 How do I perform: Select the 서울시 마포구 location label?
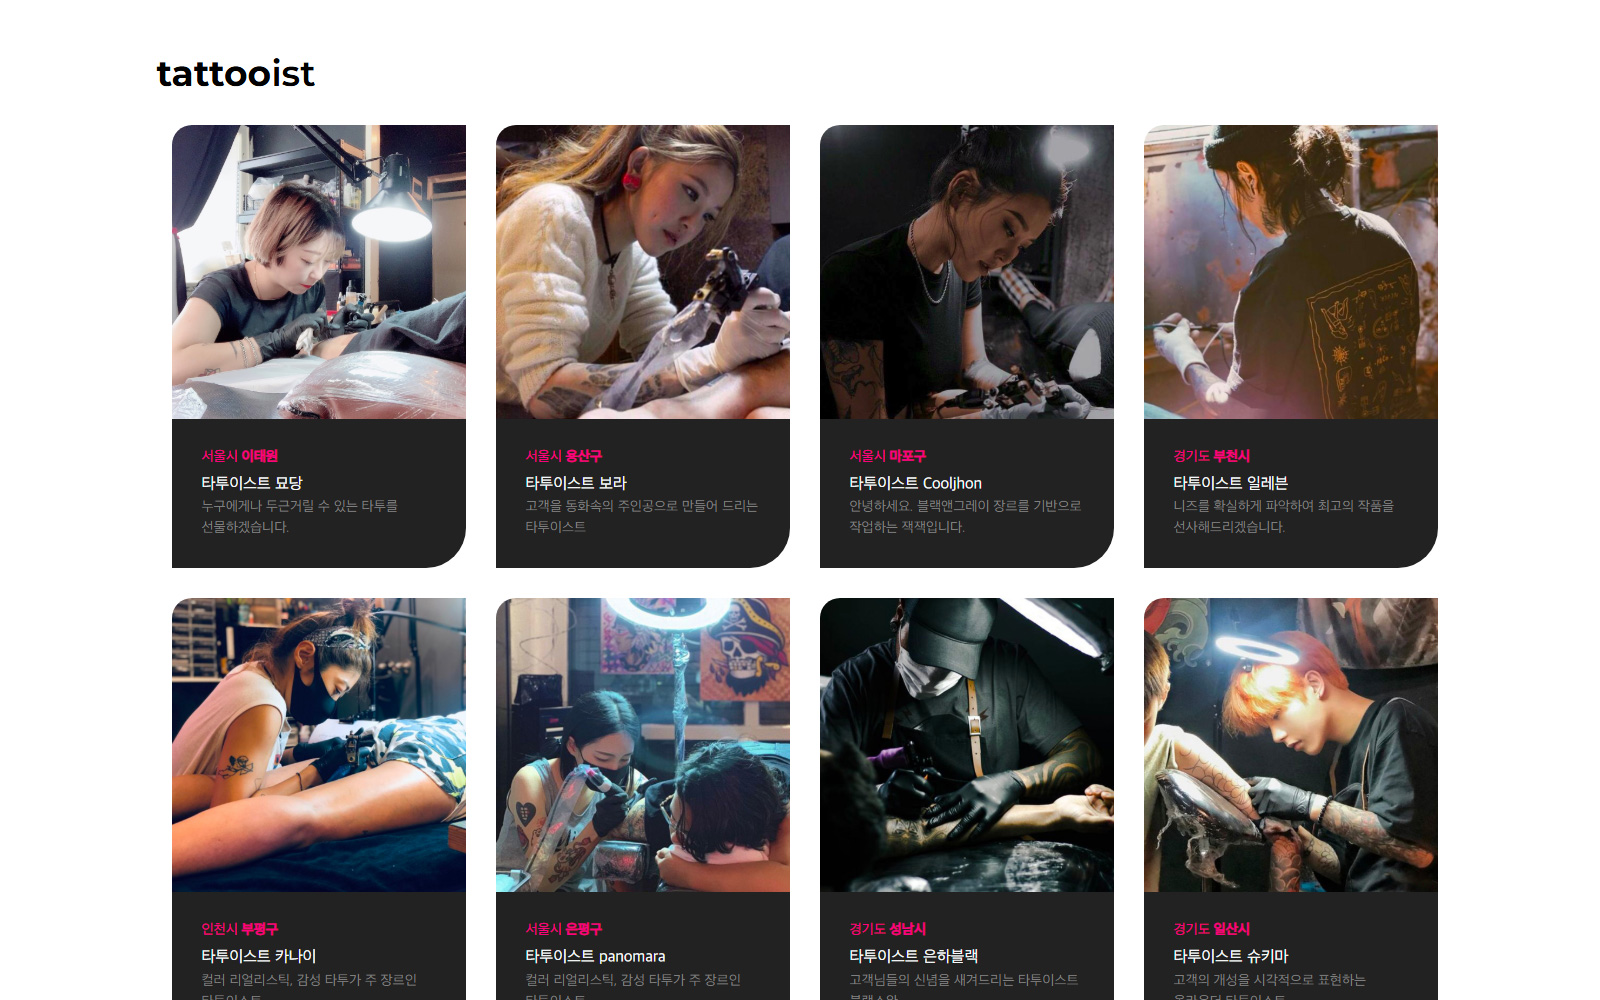tap(888, 456)
